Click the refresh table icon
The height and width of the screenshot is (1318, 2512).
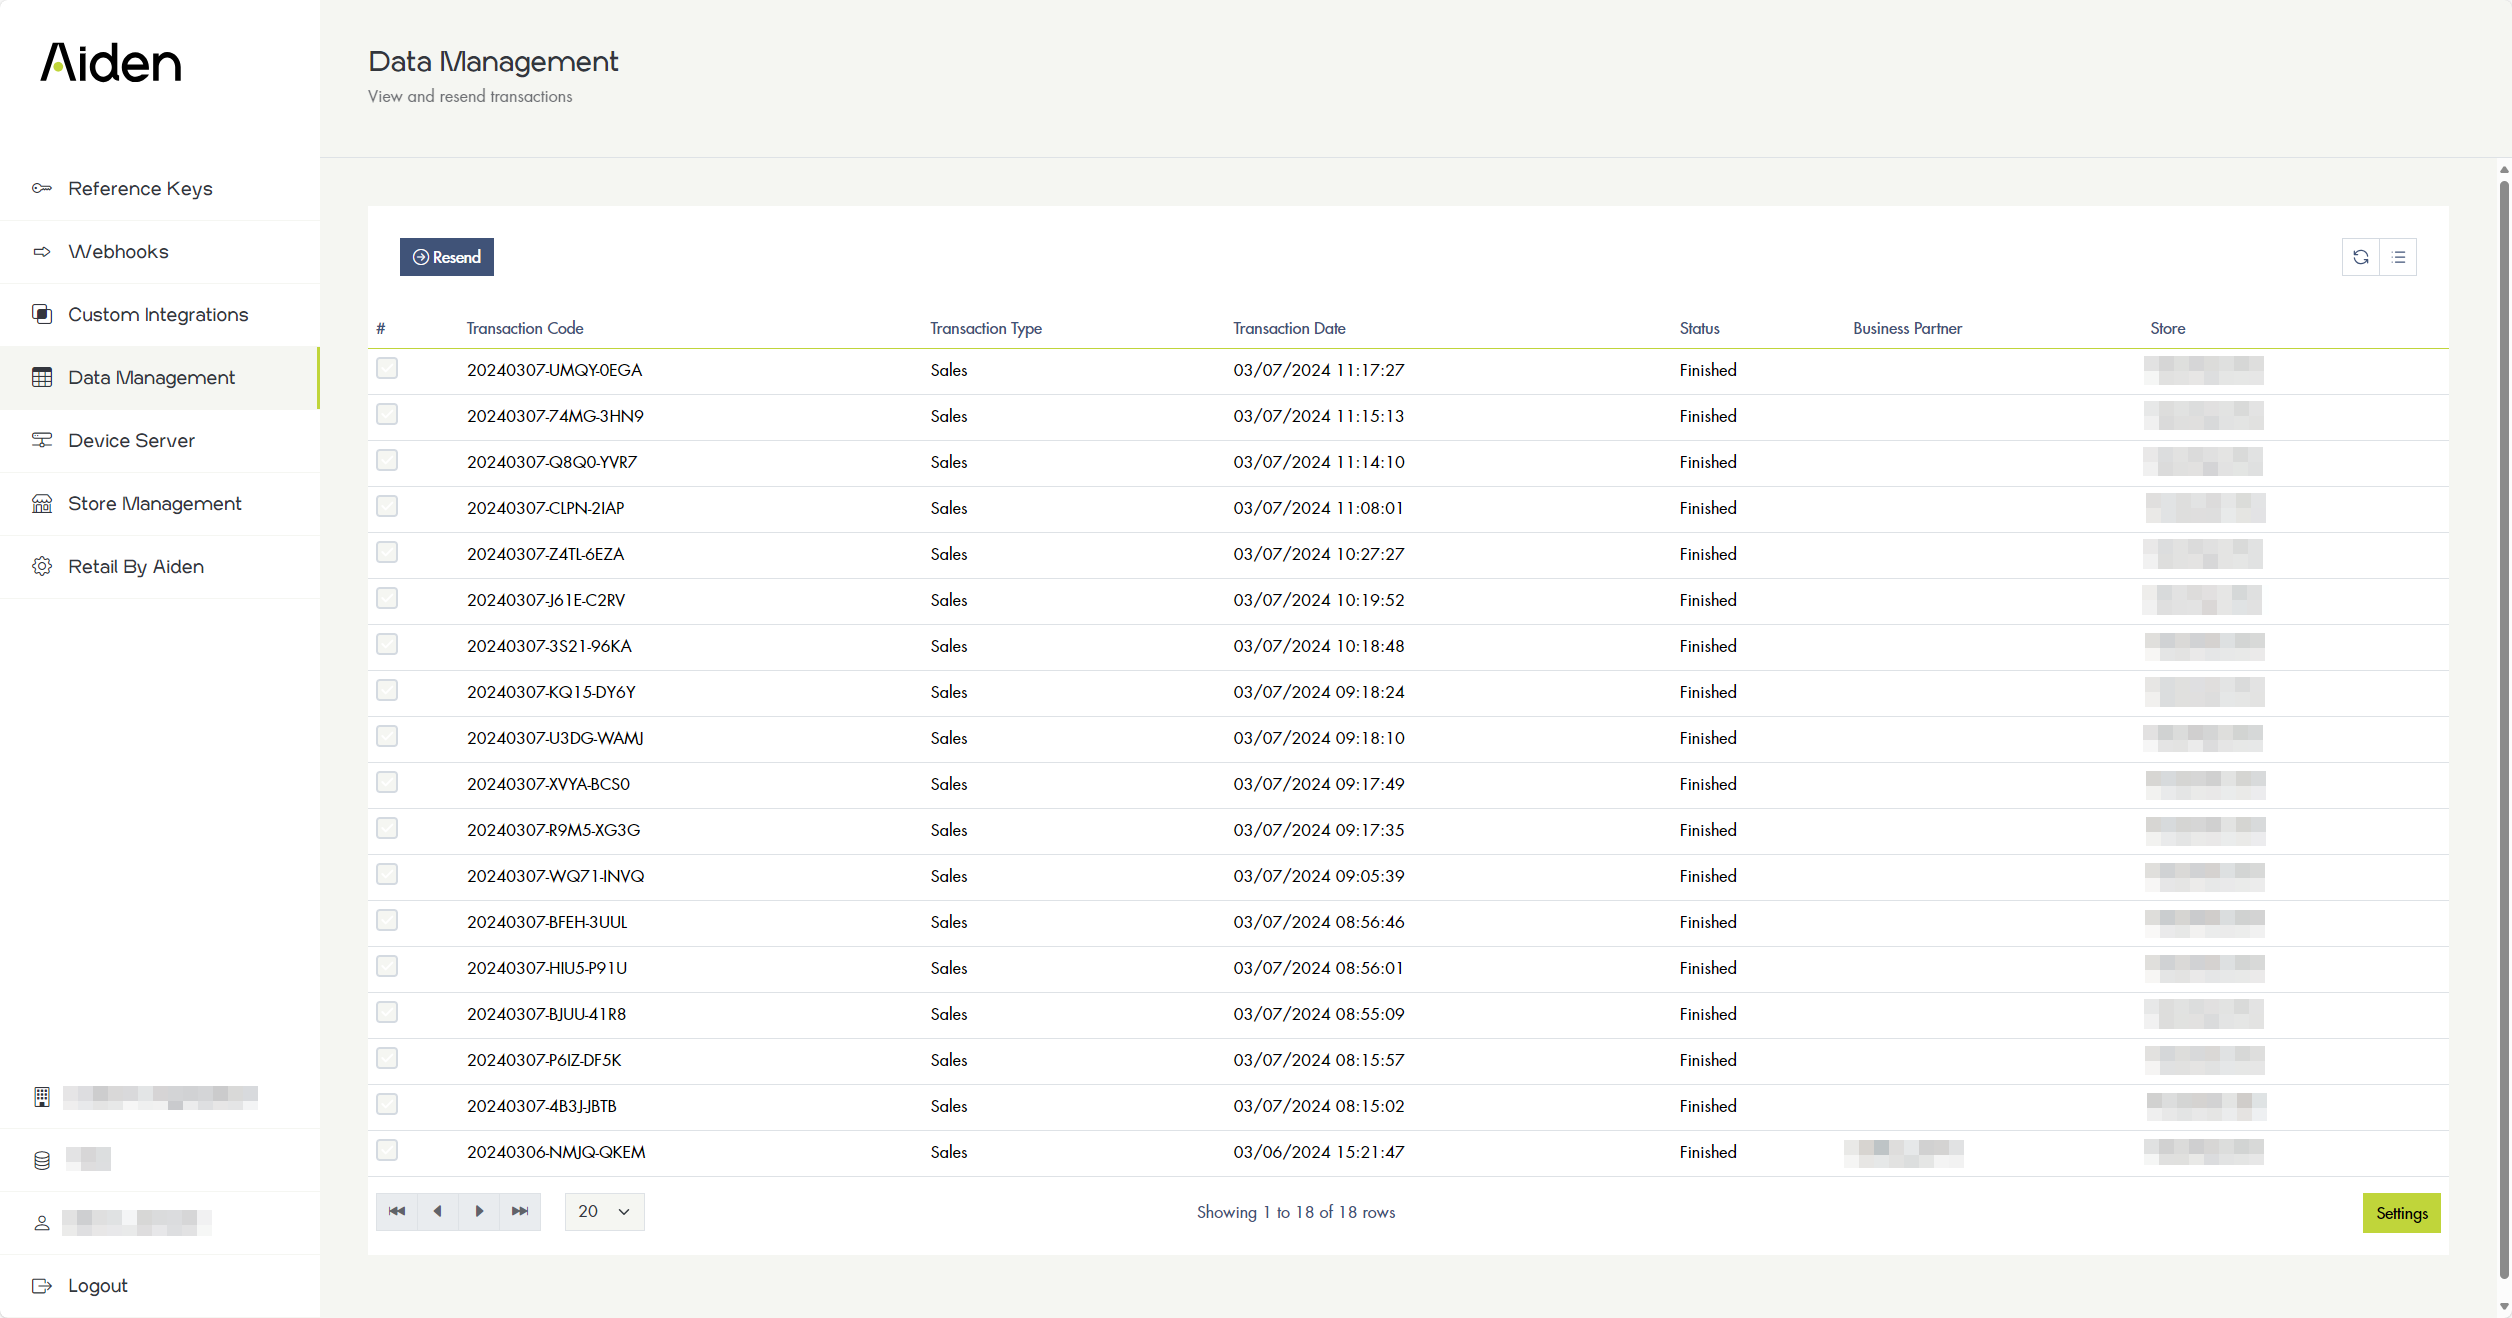(2360, 257)
